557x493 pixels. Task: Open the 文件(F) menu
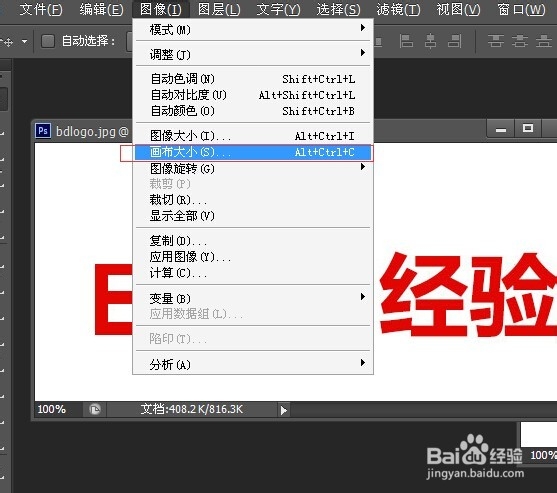click(41, 9)
